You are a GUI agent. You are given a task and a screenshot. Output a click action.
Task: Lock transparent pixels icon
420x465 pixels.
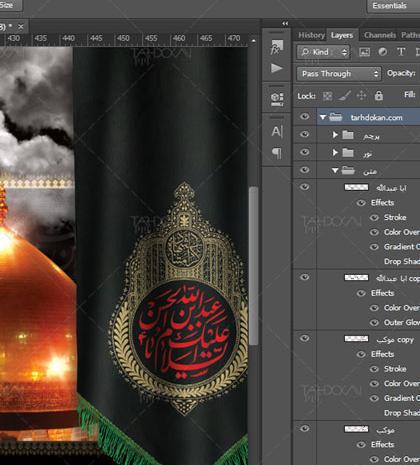pos(327,96)
